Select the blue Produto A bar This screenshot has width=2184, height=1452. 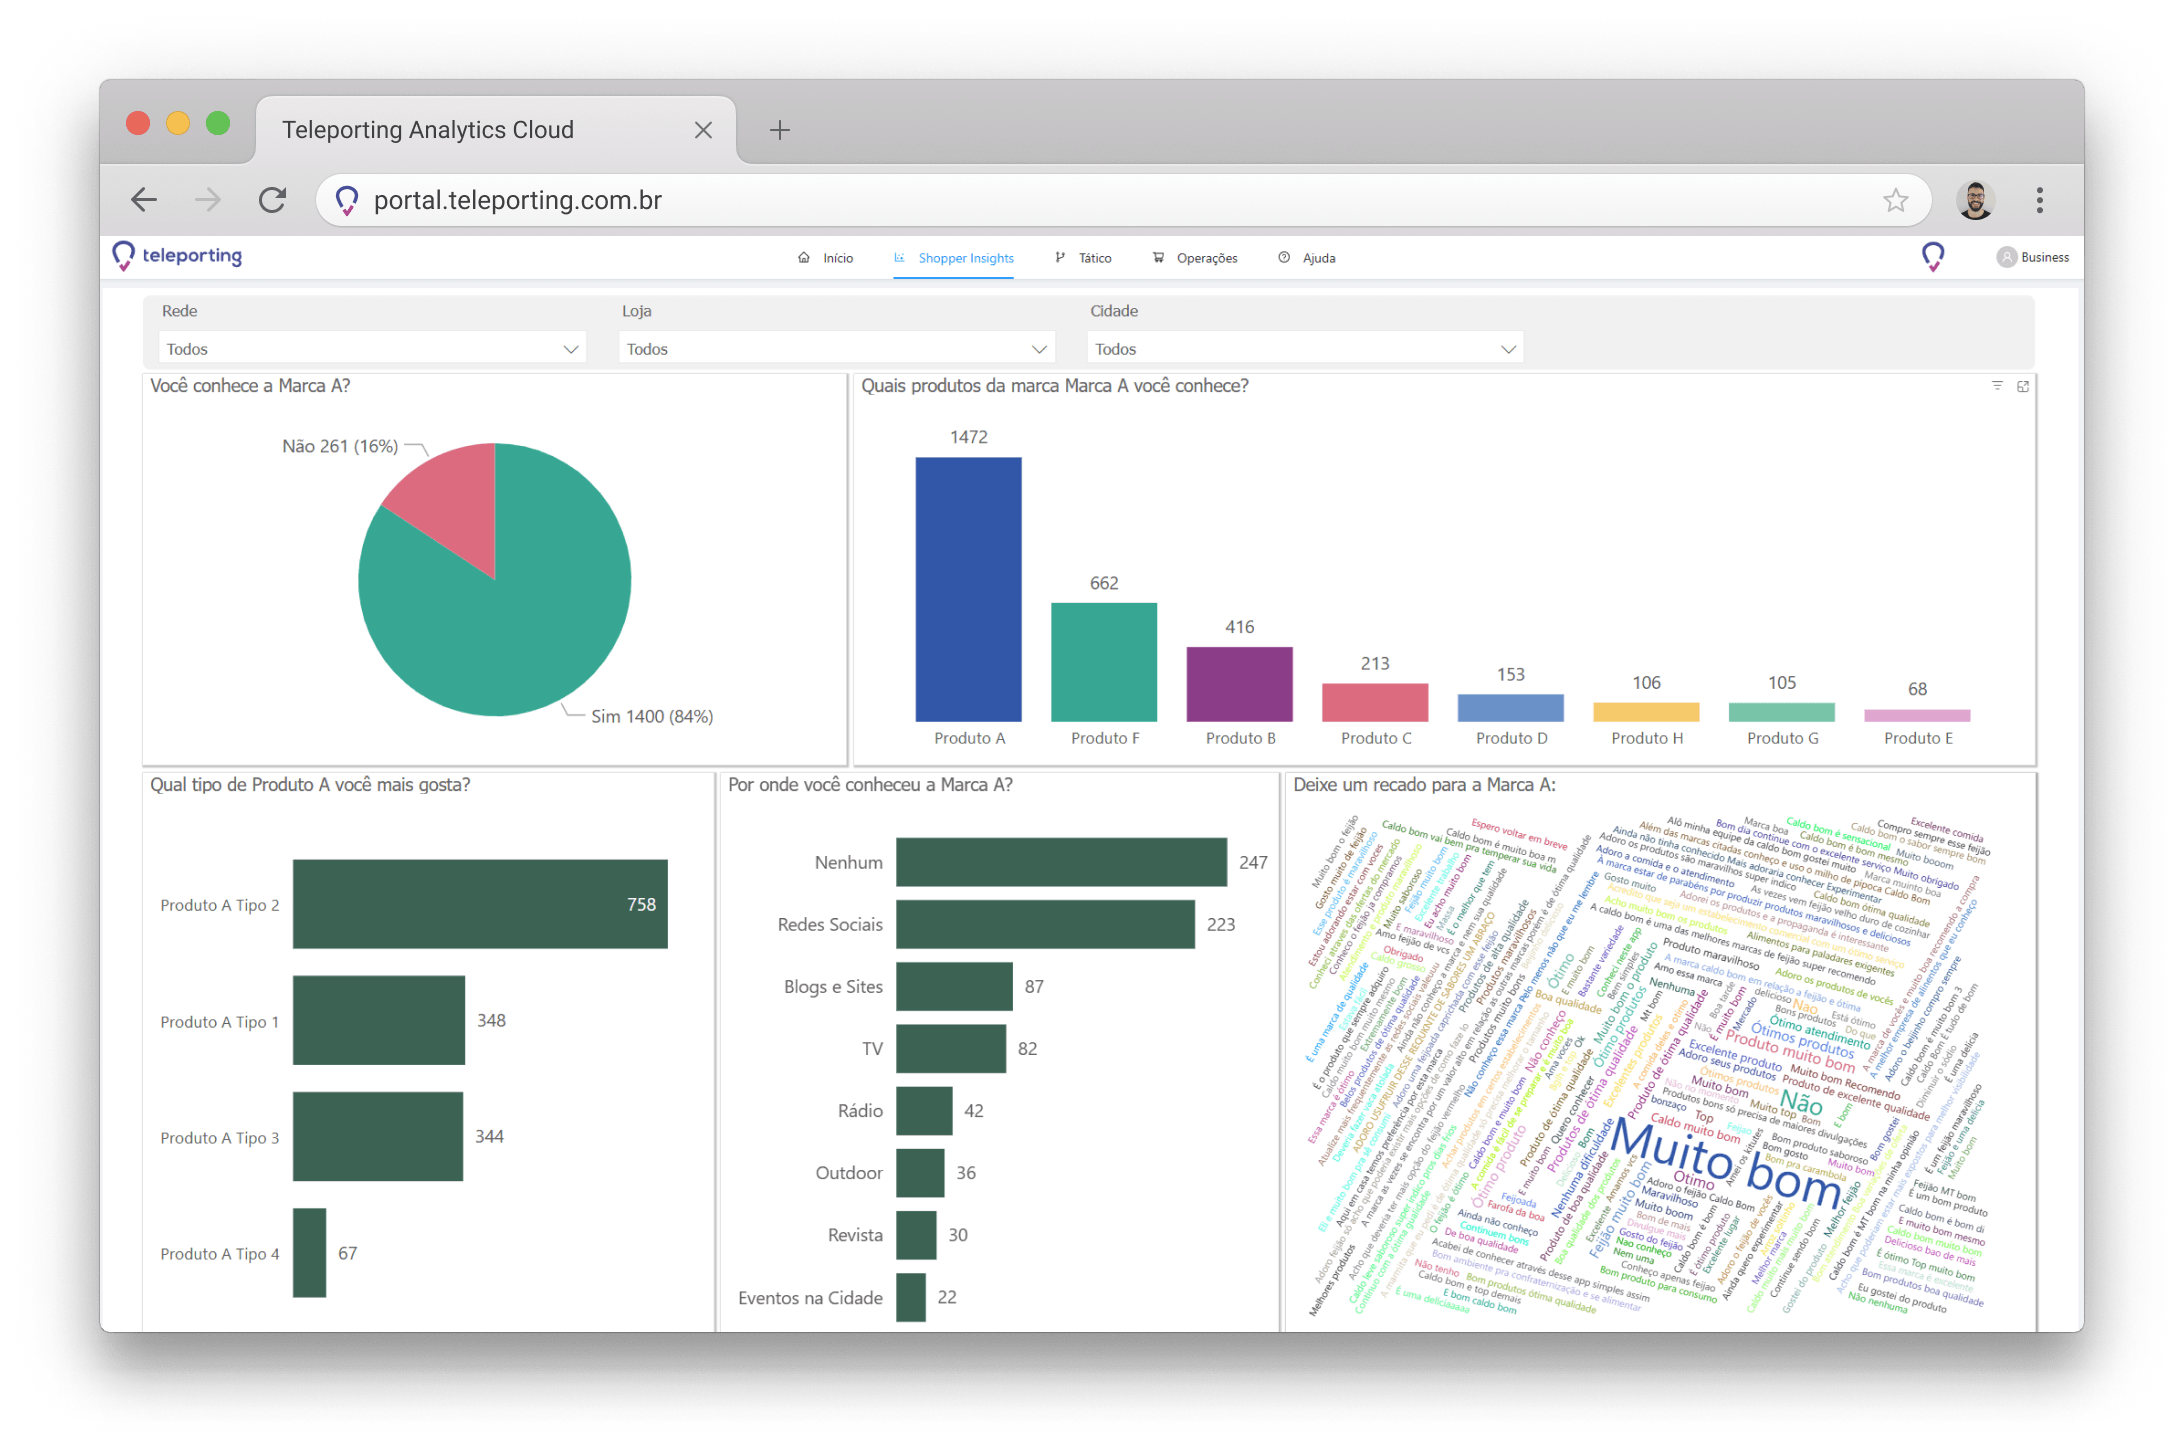[968, 590]
